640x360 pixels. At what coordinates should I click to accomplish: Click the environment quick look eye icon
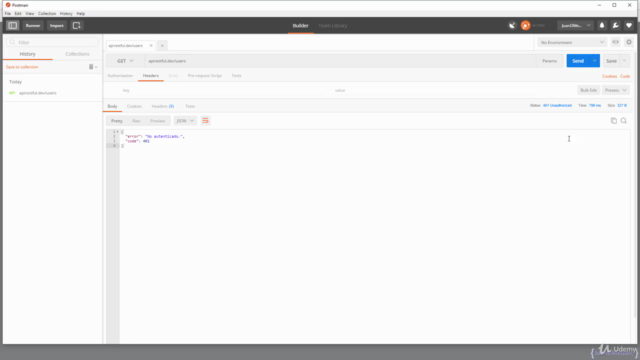click(616, 42)
